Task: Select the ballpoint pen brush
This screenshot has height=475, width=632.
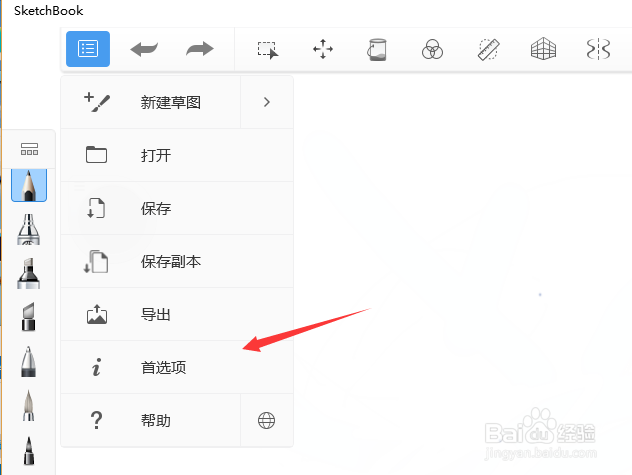Action: click(29, 361)
